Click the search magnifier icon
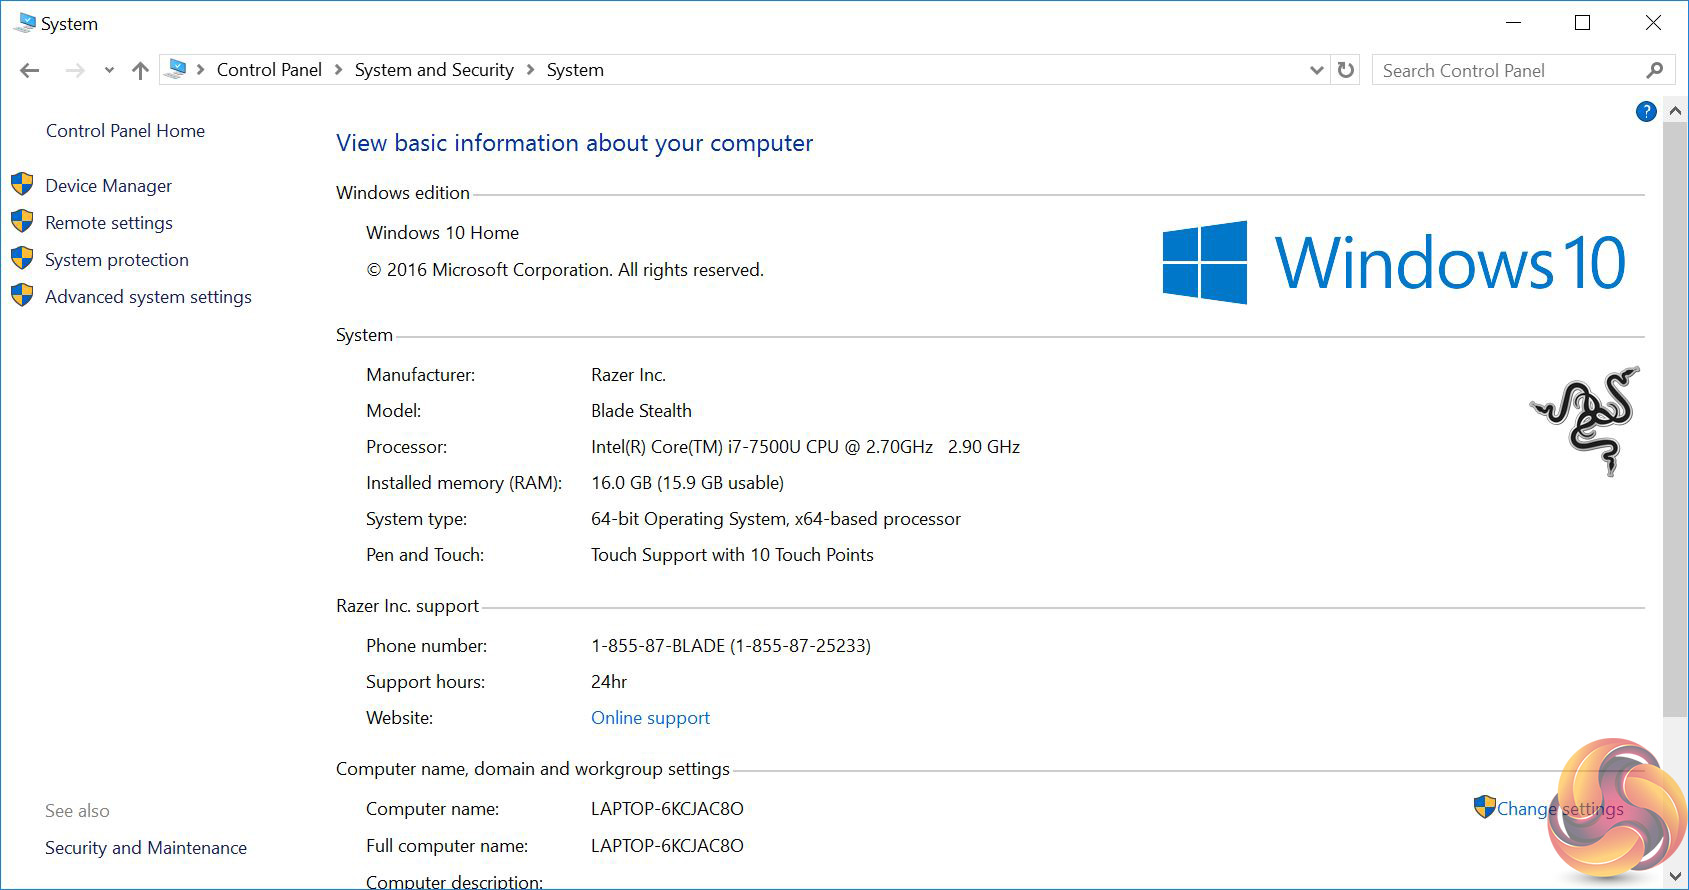 click(1655, 70)
